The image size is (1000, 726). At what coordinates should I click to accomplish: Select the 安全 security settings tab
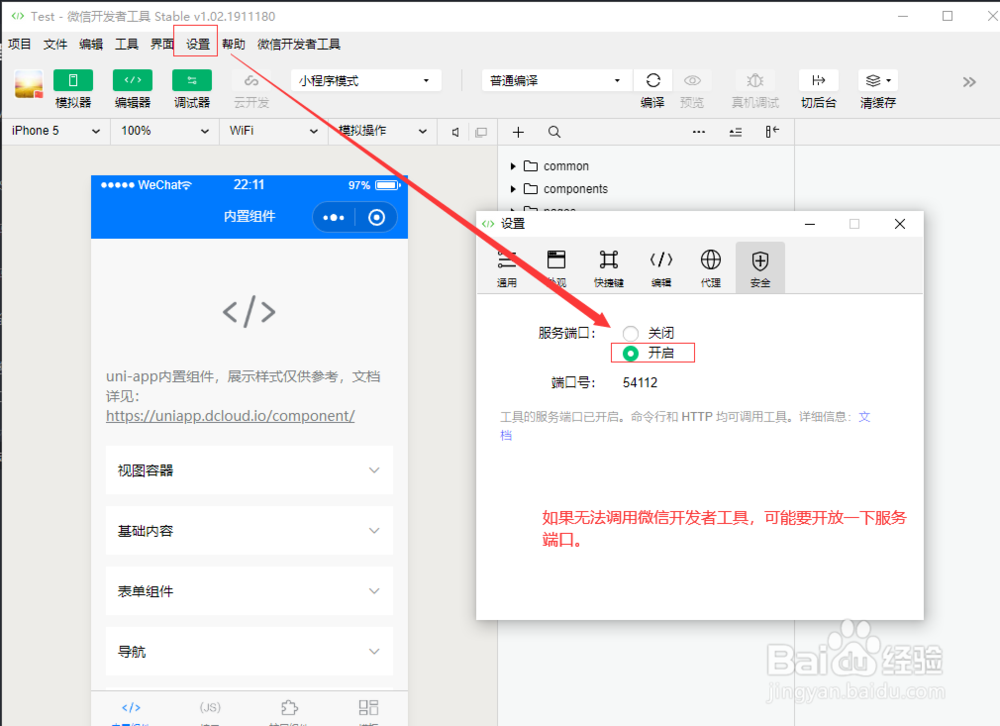click(760, 268)
